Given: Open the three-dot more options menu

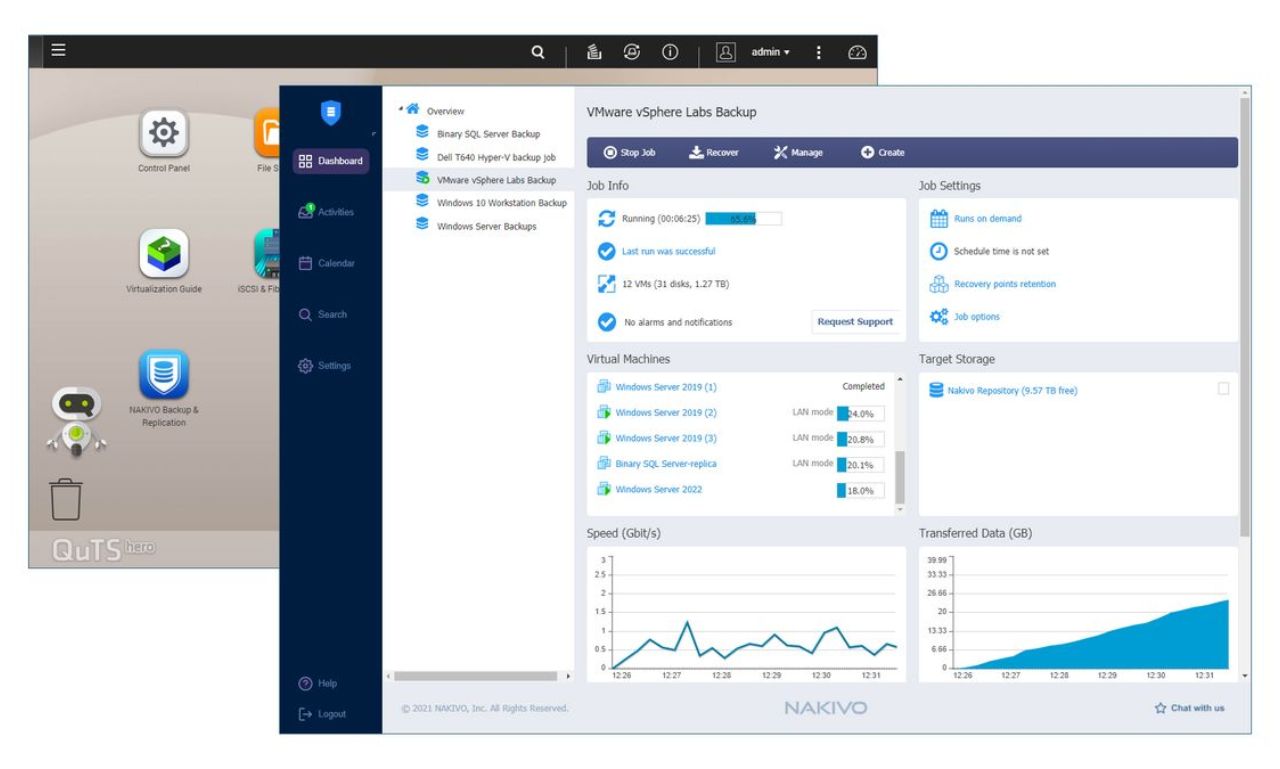Looking at the screenshot, I should tap(820, 53).
